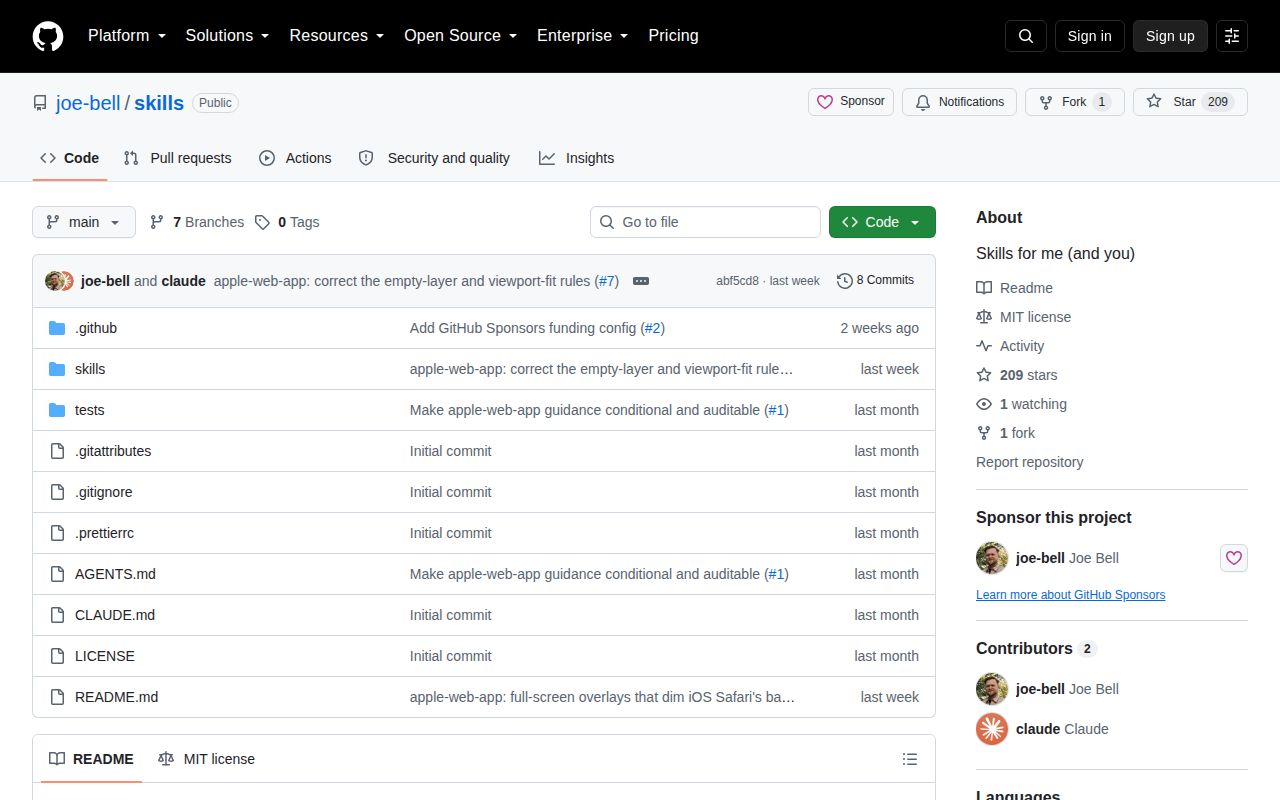
Task: Open the 8 Commits history
Action: point(875,281)
